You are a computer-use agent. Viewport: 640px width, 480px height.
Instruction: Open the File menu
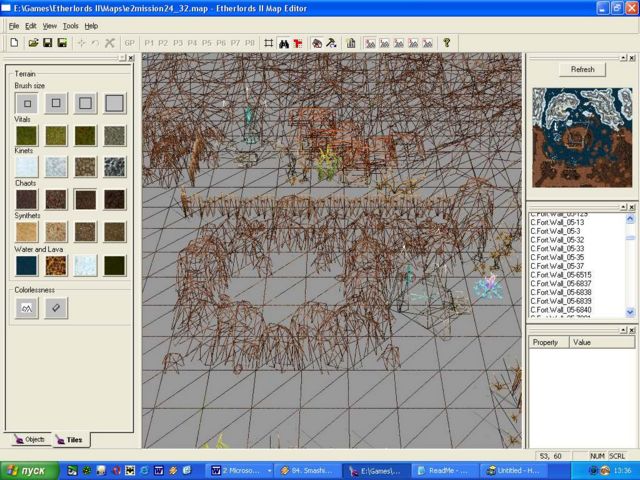click(x=14, y=26)
